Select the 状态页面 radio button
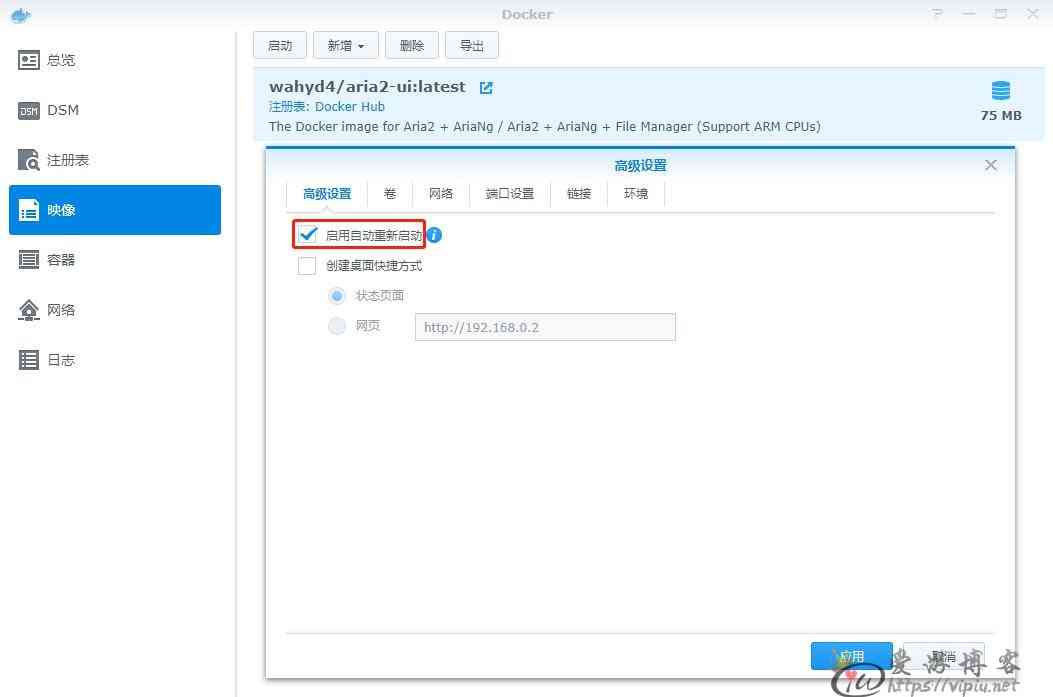Viewport: 1053px width, 697px height. pos(337,296)
